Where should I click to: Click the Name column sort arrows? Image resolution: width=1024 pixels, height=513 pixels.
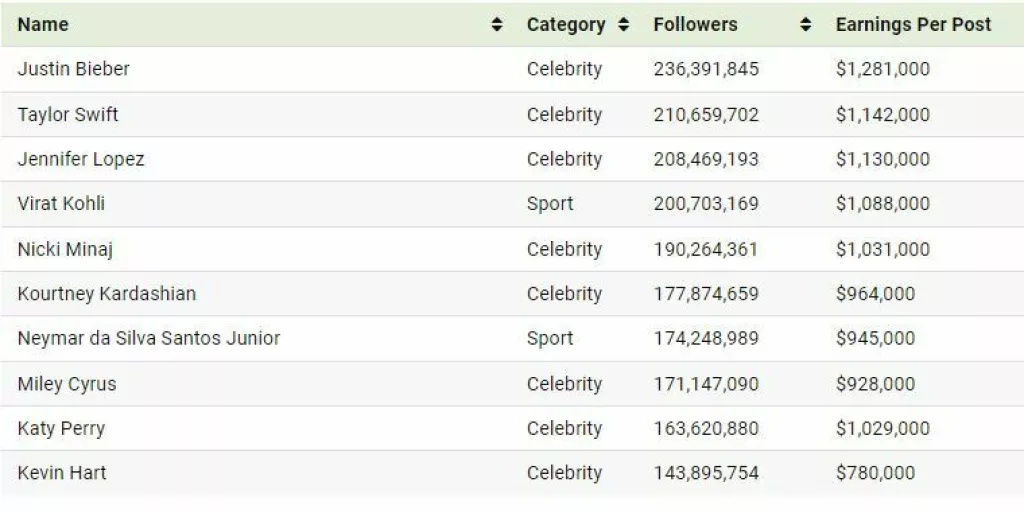tap(497, 25)
